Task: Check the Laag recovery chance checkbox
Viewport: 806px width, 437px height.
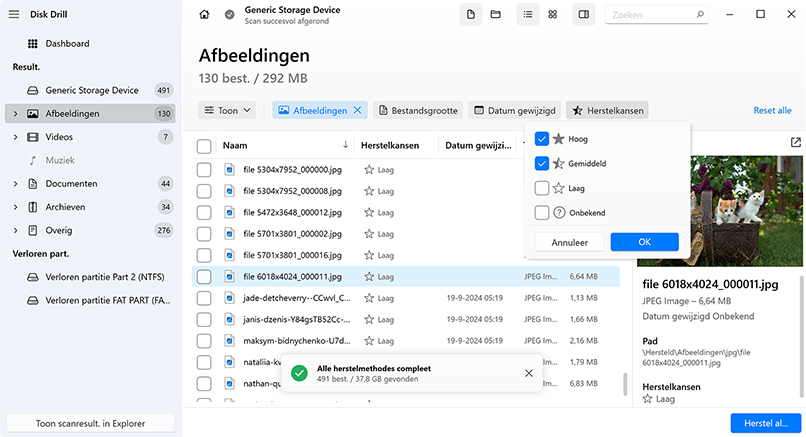Action: (542, 188)
